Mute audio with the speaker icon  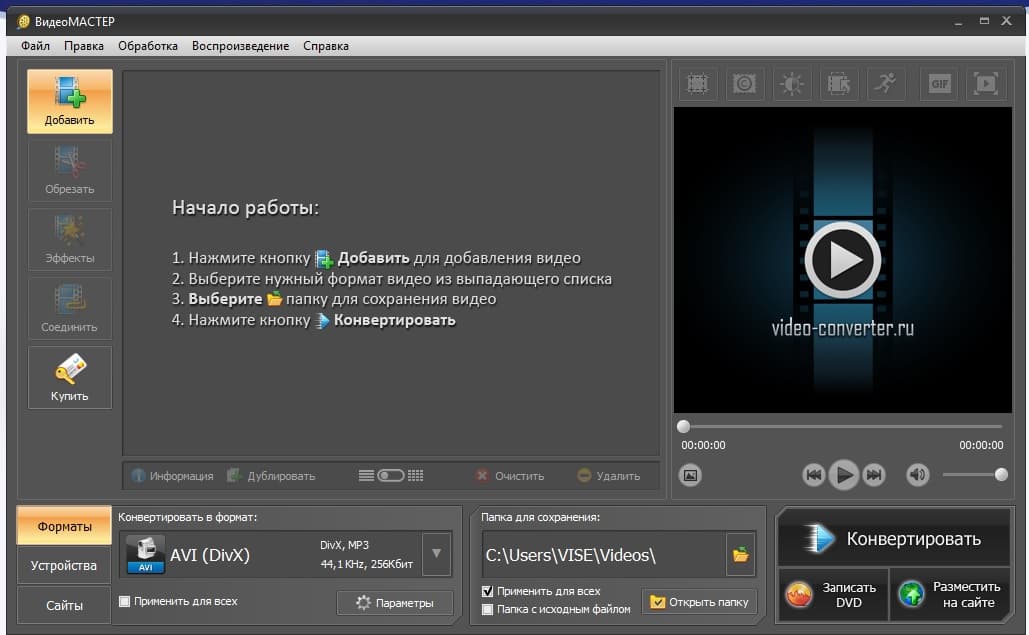point(917,474)
